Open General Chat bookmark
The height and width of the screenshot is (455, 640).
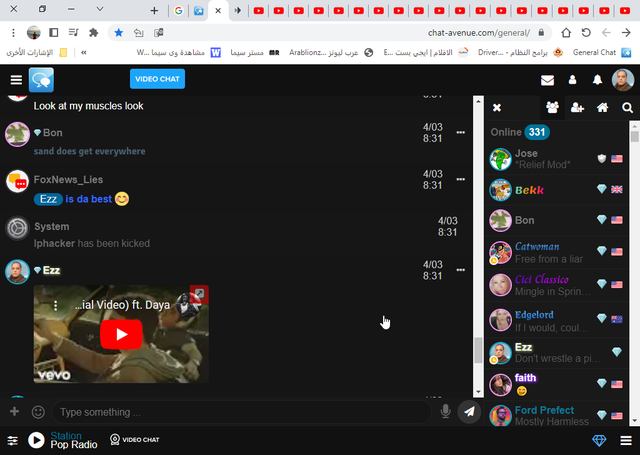pos(602,52)
